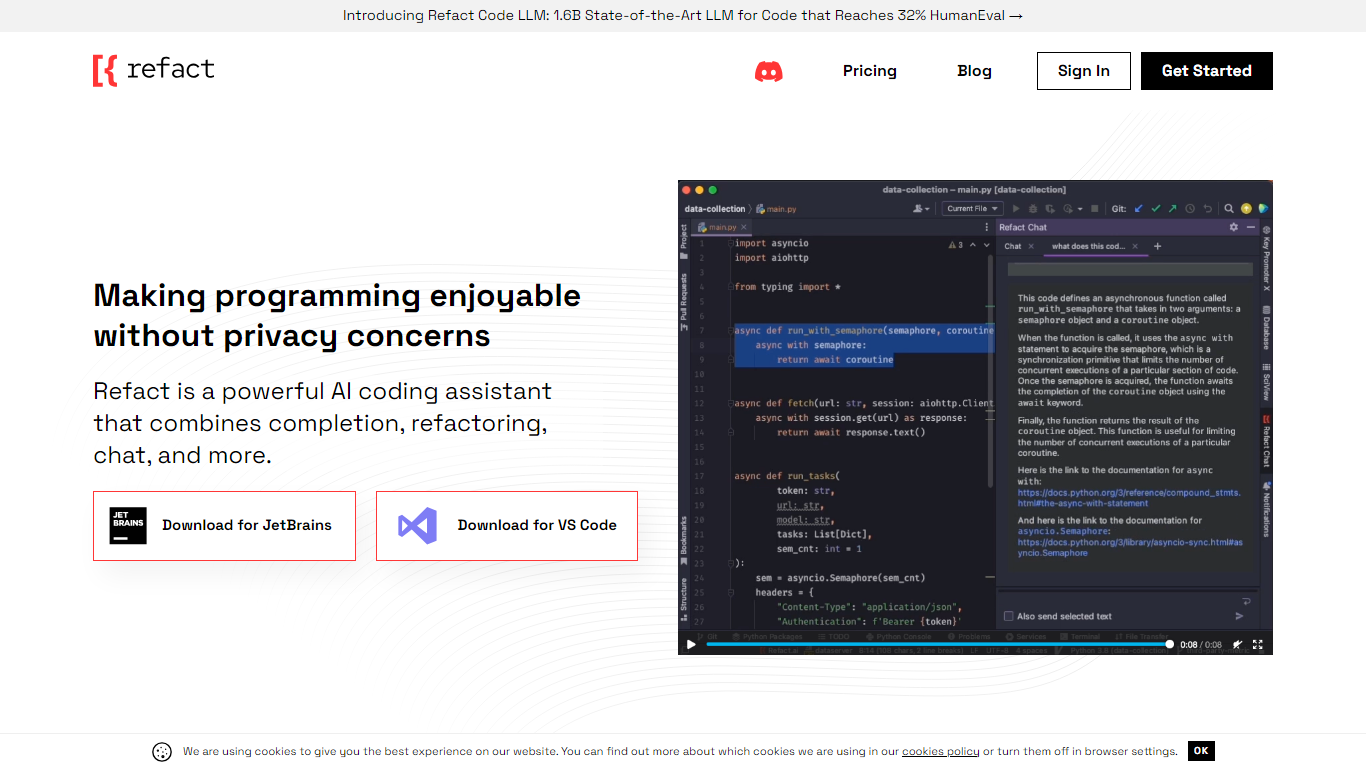Click the Sign In button

coord(1083,71)
